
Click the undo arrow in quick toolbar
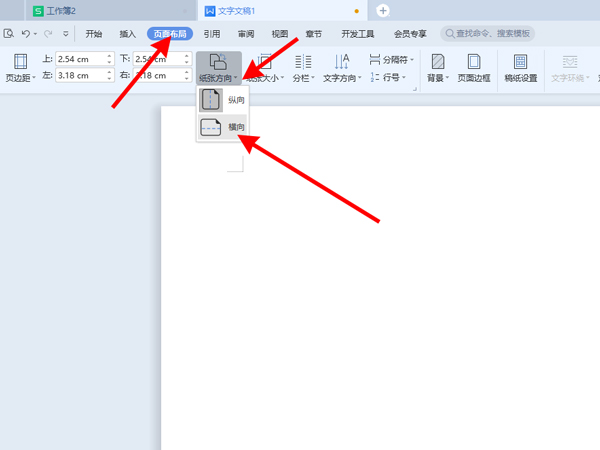tap(26, 33)
